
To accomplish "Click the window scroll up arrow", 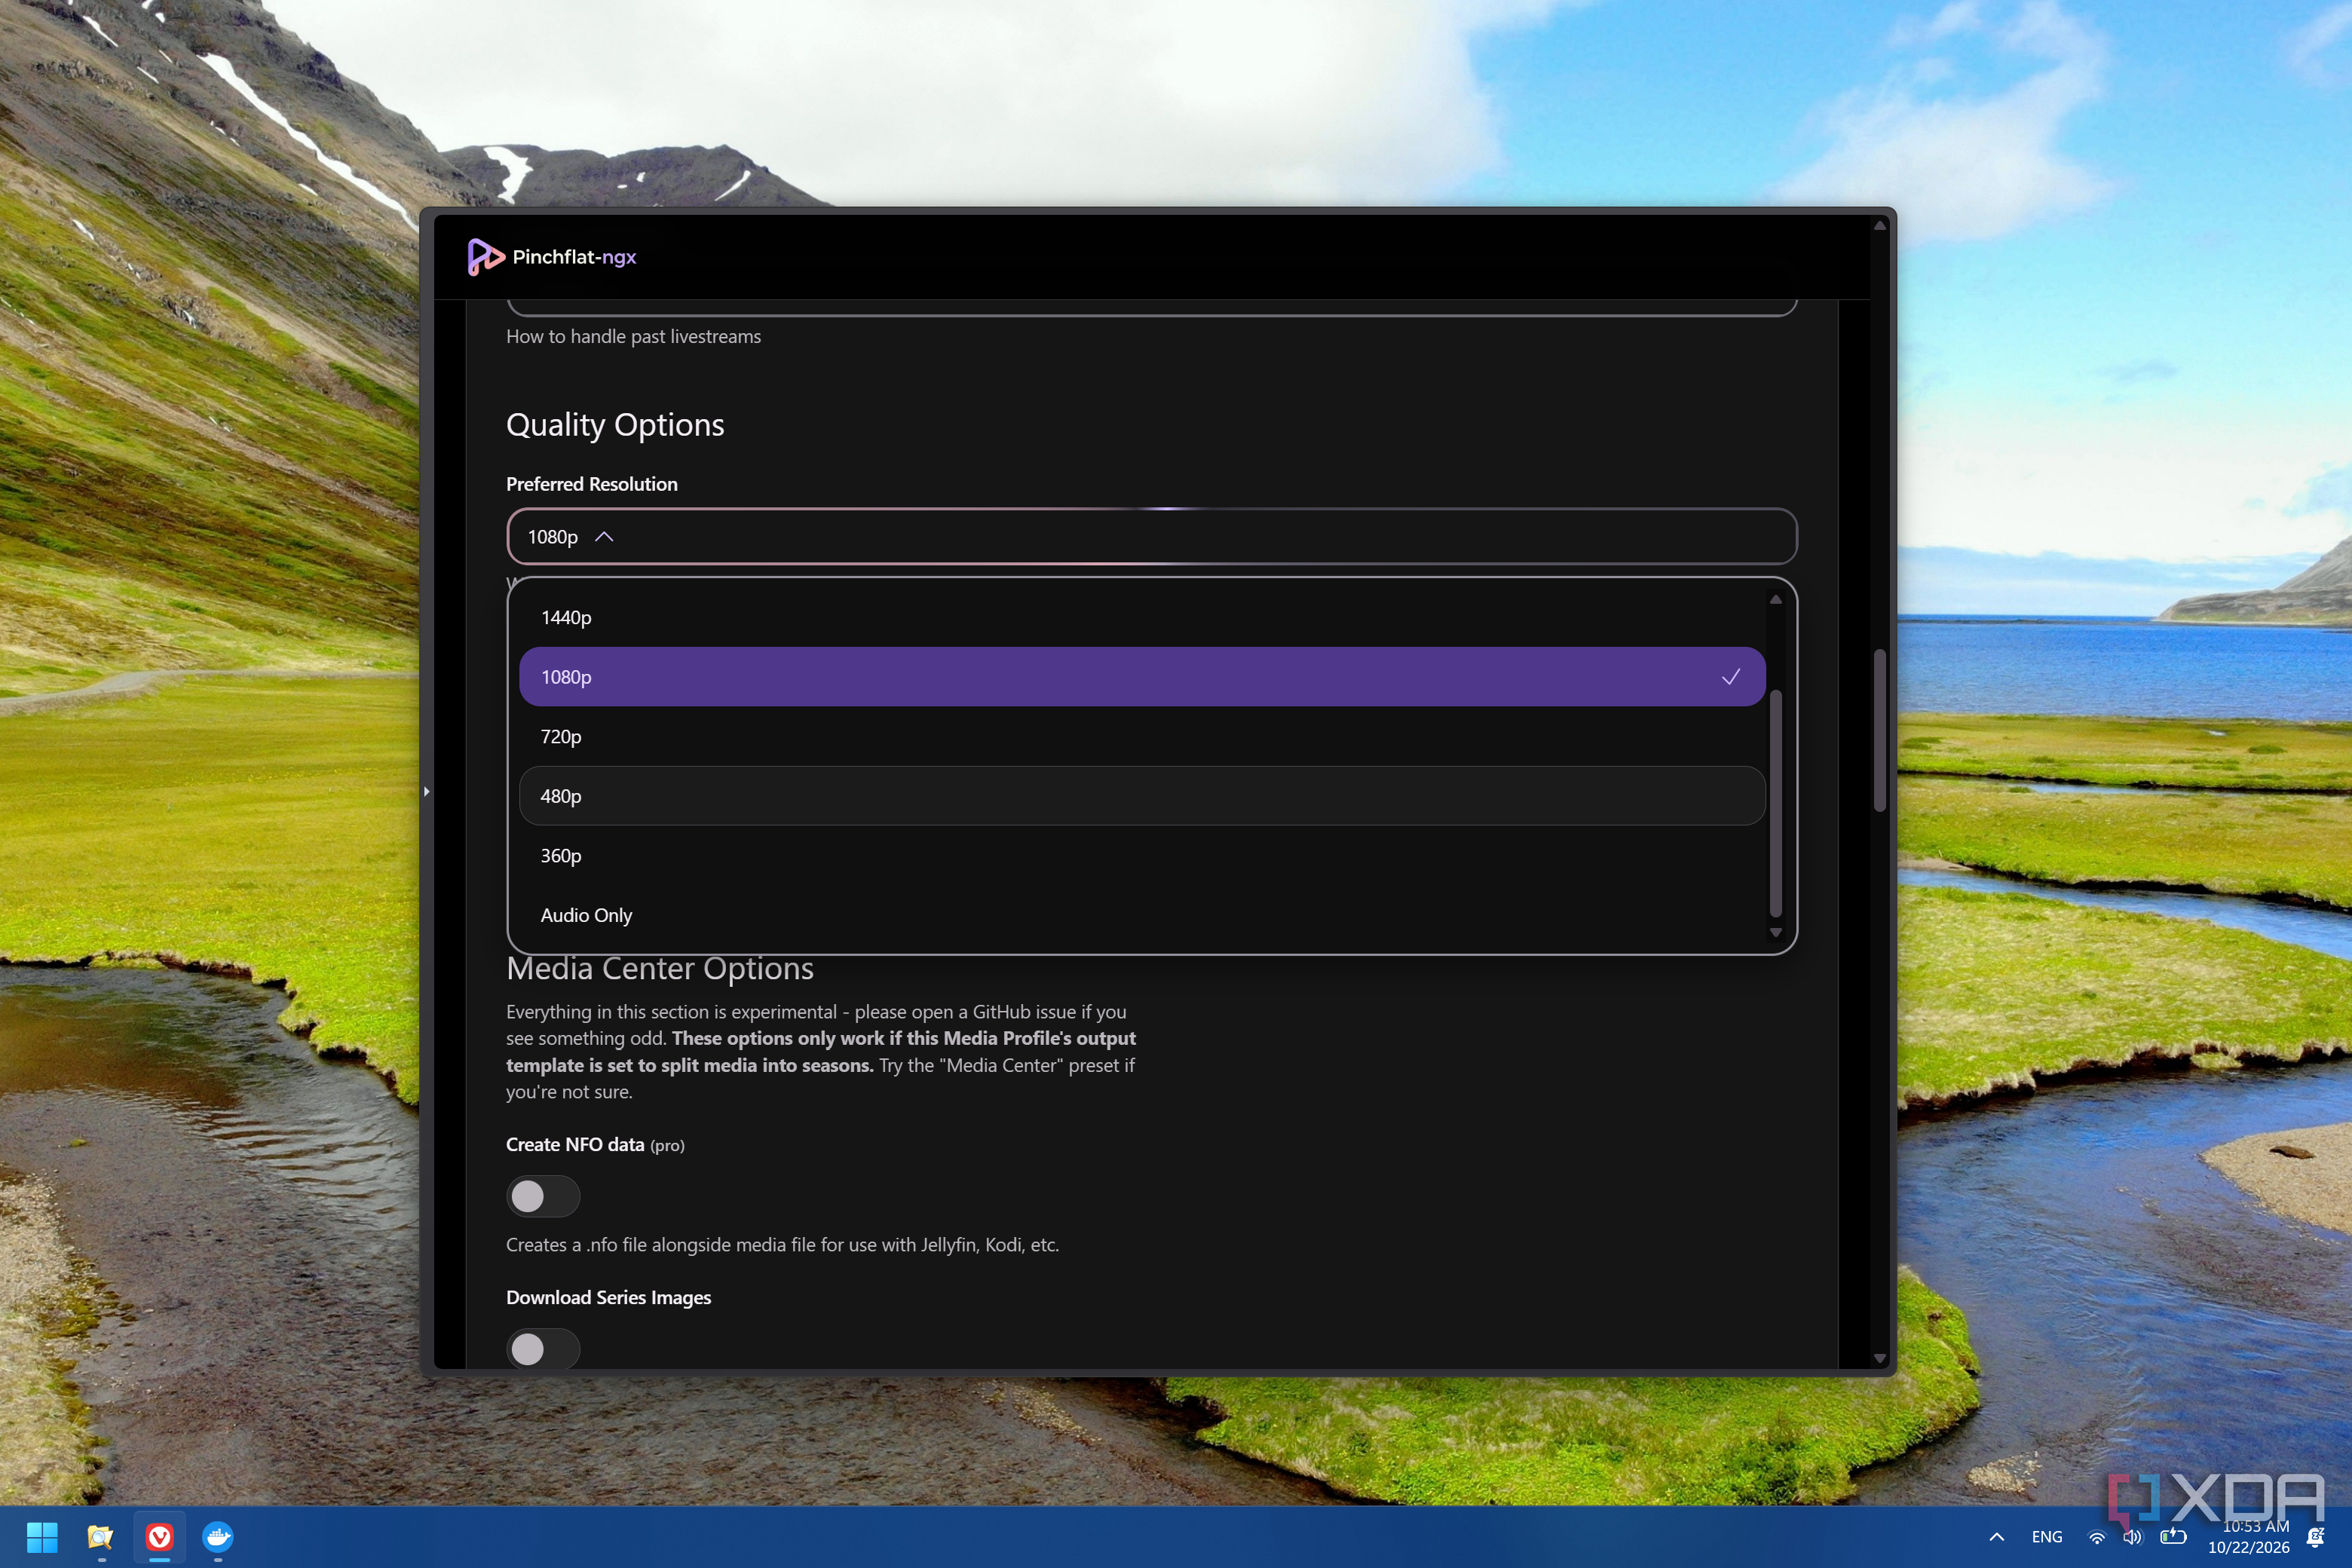I will [x=1880, y=226].
